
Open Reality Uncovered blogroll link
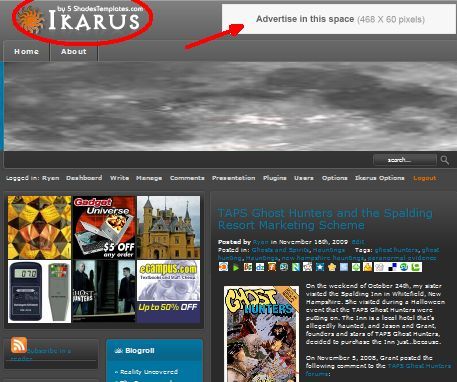(x=149, y=372)
